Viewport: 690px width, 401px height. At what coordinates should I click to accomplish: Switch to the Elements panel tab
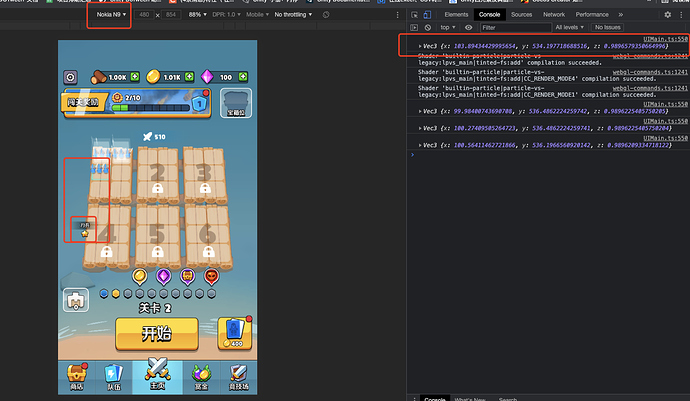point(456,15)
